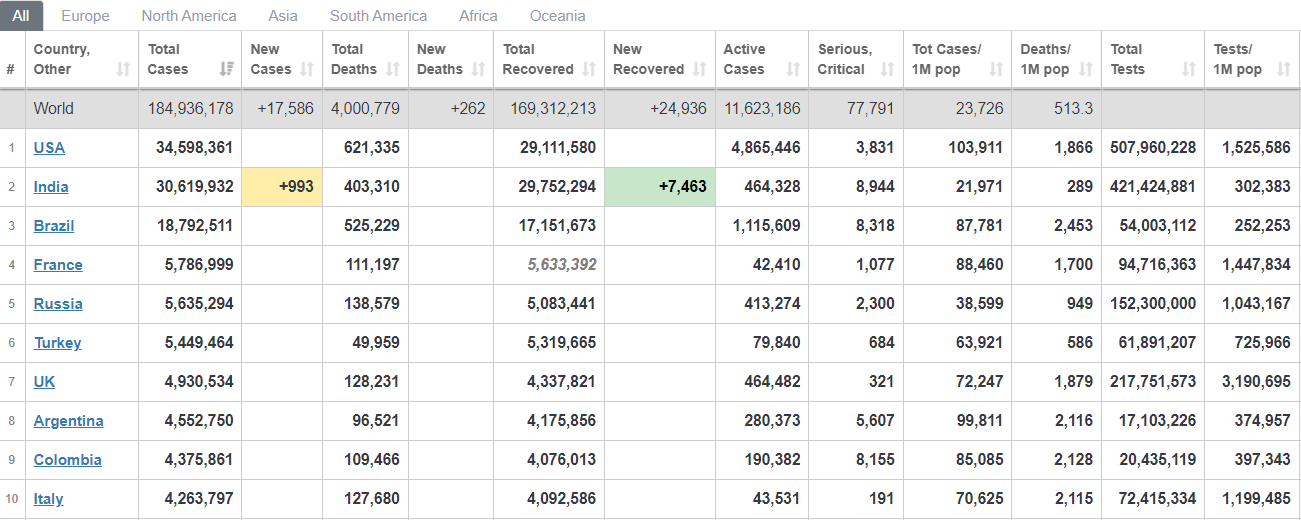Sort by Deaths/1M pop icon

(x=1085, y=69)
